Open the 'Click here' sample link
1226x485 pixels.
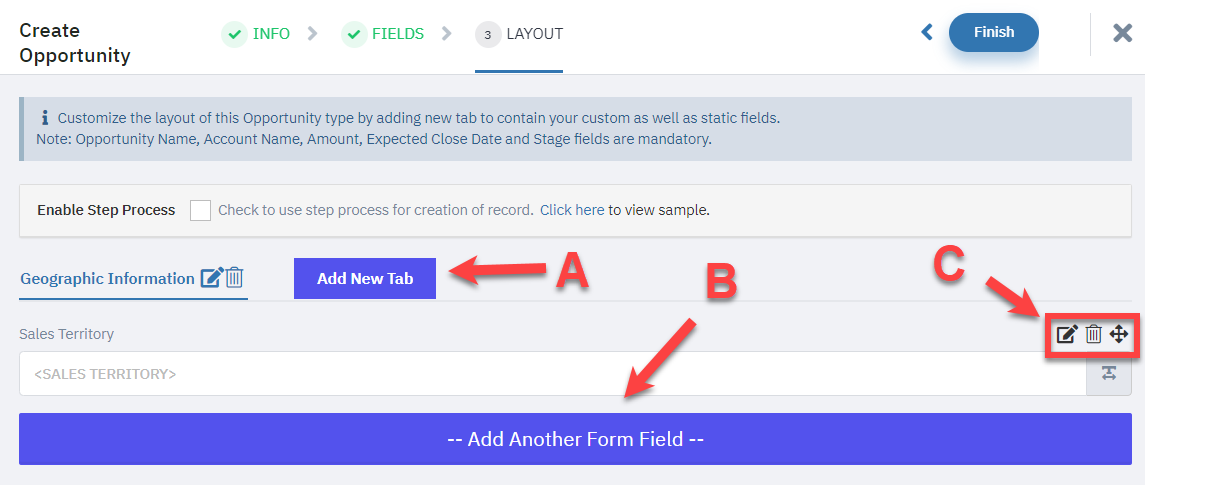pyautogui.click(x=572, y=210)
